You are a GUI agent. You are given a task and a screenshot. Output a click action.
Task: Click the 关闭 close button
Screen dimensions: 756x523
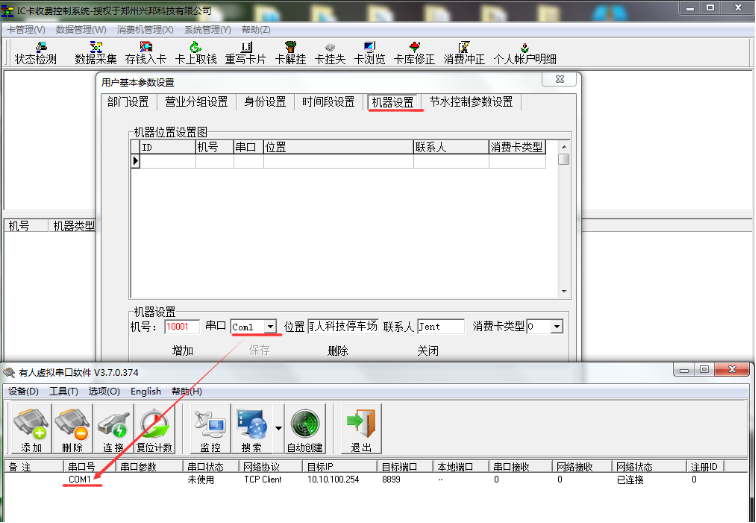coord(428,351)
